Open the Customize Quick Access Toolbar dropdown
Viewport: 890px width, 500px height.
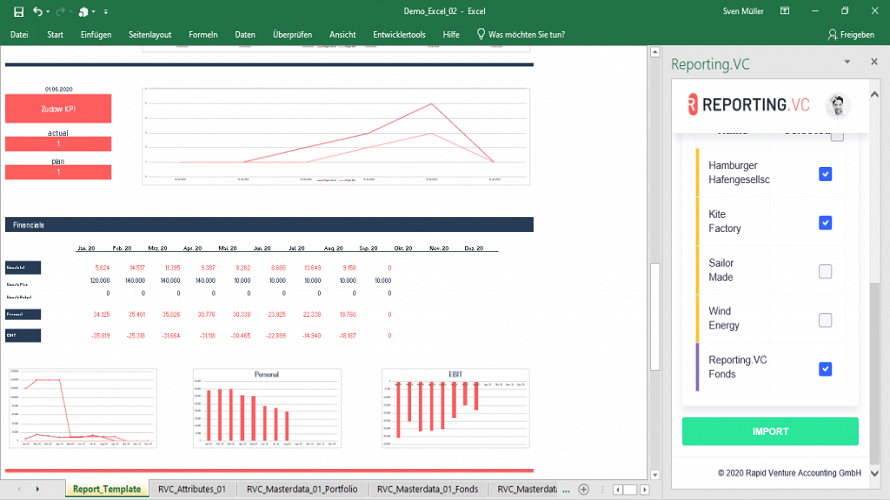tap(105, 12)
